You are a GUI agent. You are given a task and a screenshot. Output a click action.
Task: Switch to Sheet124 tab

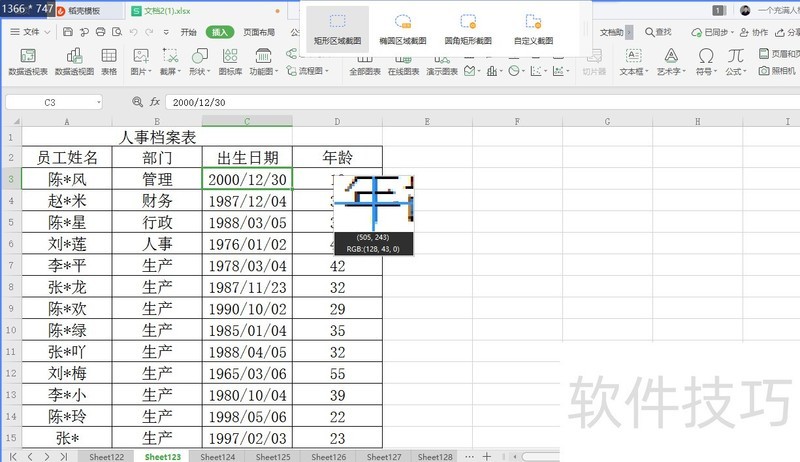(217, 456)
